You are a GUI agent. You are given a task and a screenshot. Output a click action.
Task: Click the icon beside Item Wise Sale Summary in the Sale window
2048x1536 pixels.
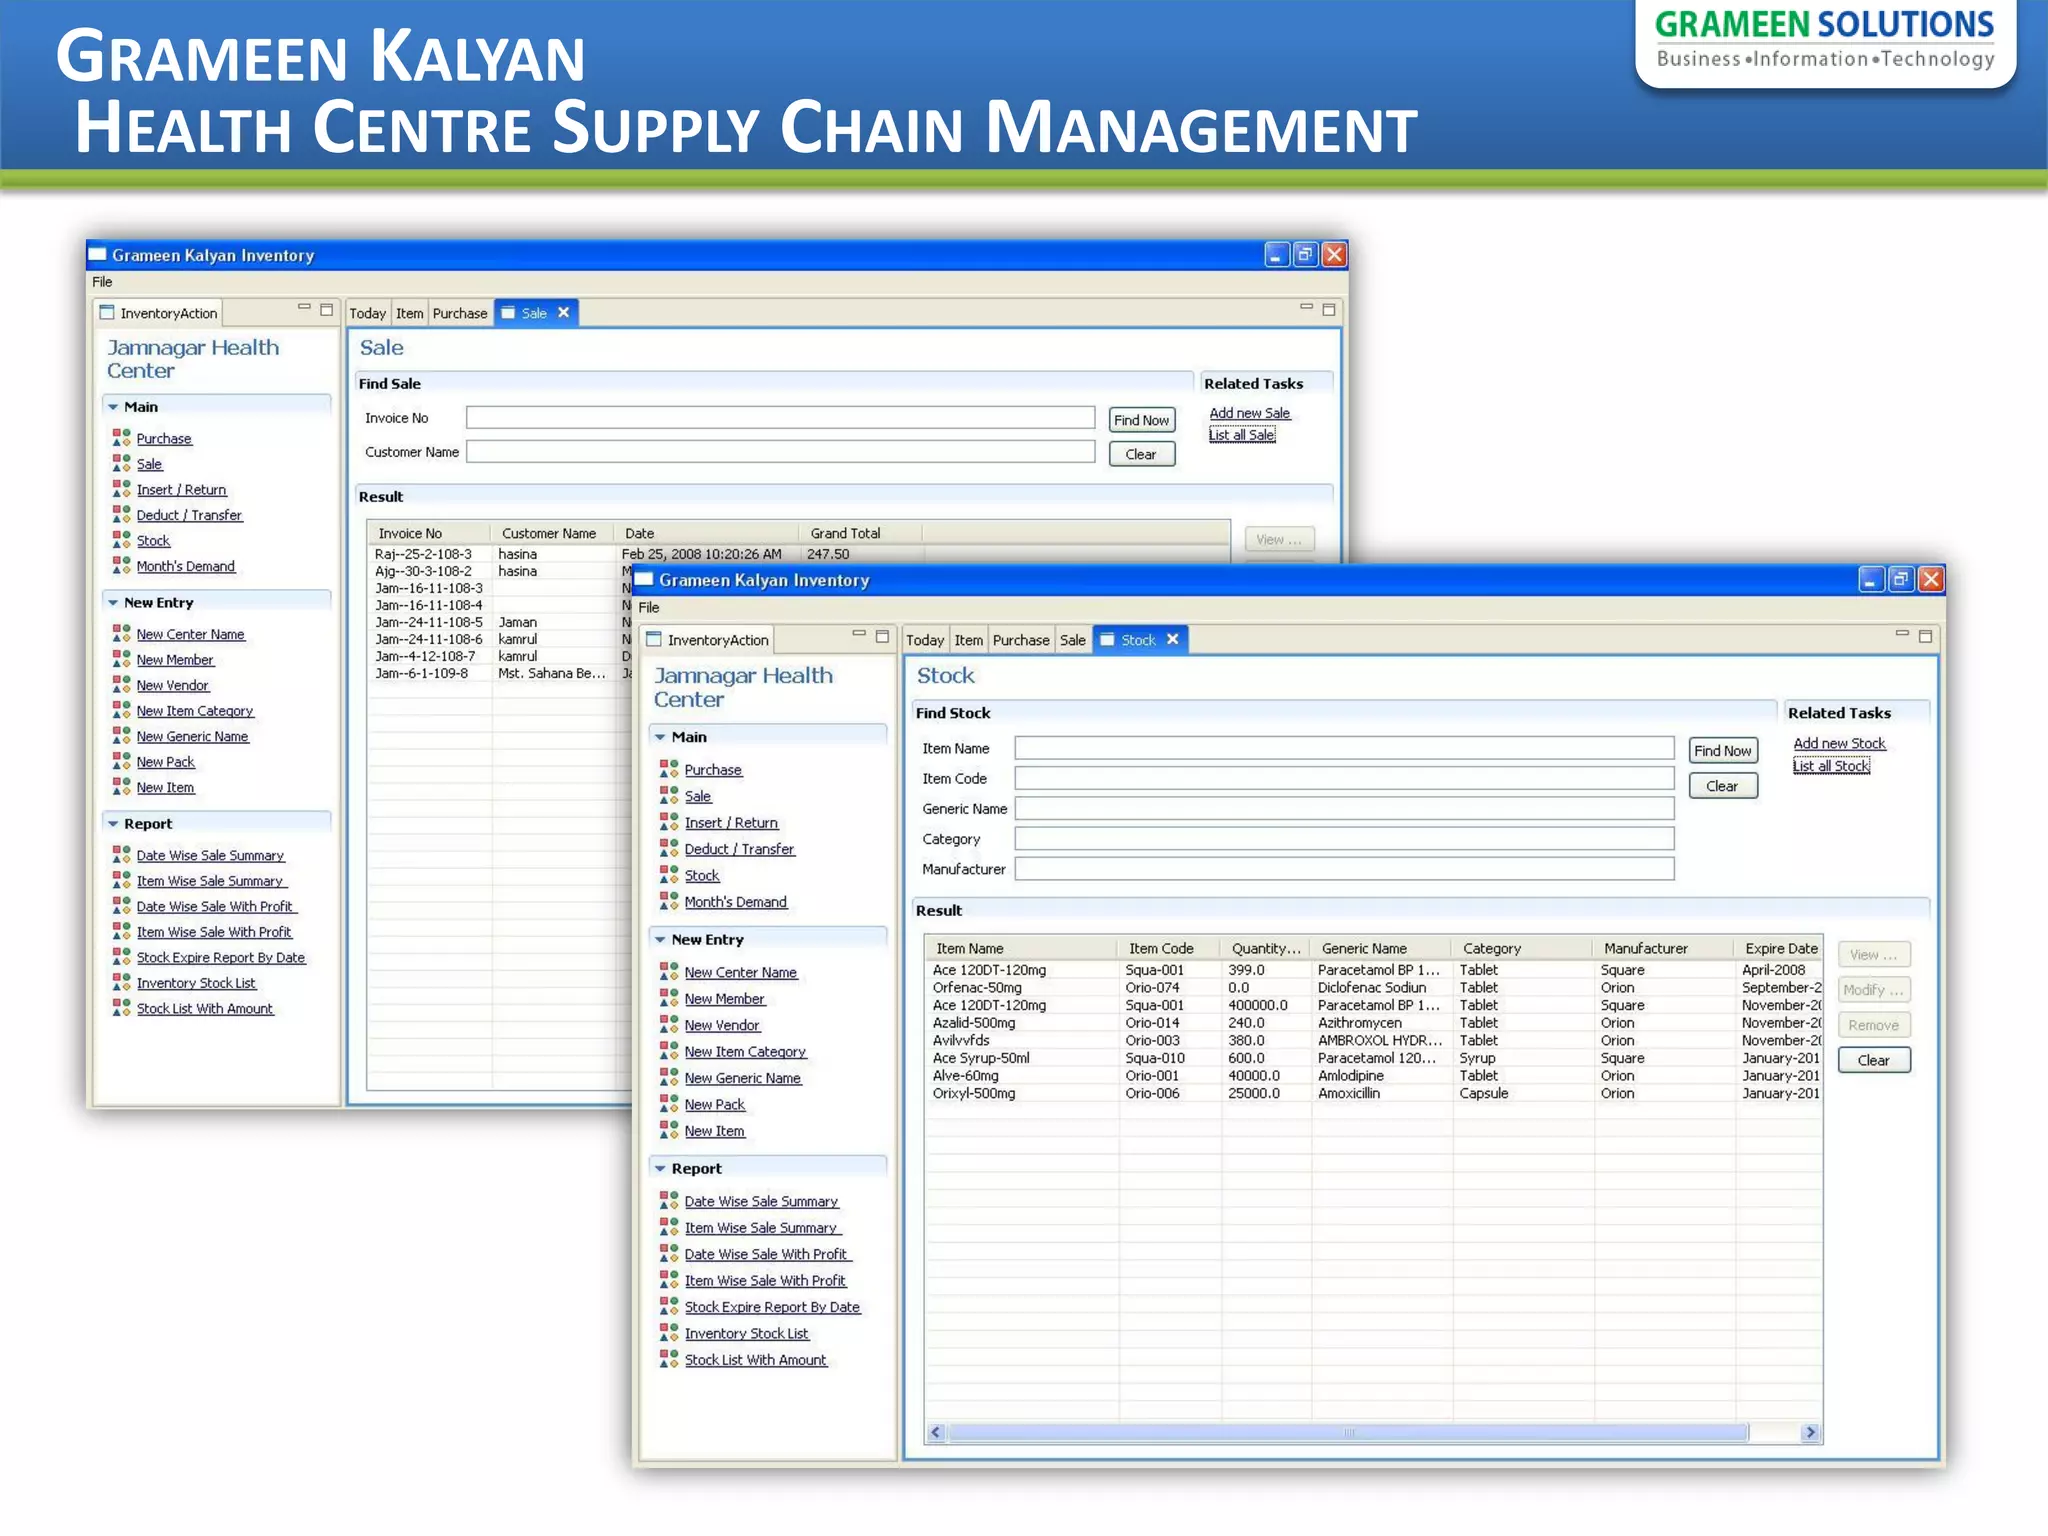[x=121, y=879]
